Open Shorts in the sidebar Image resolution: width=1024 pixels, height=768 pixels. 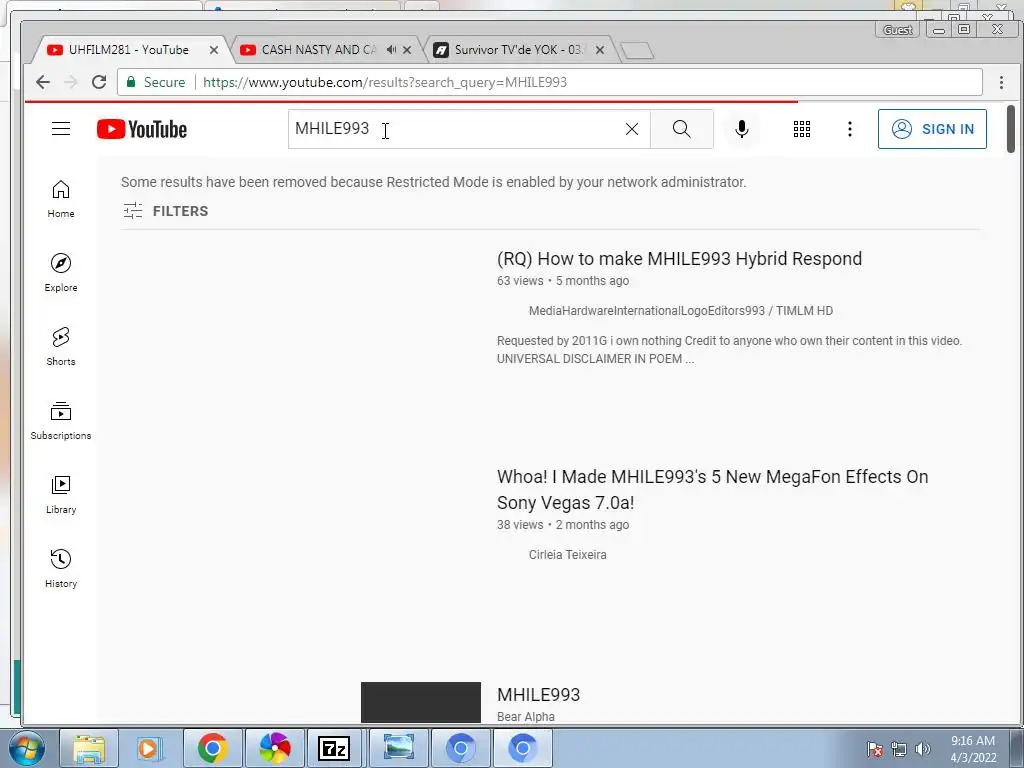point(61,347)
